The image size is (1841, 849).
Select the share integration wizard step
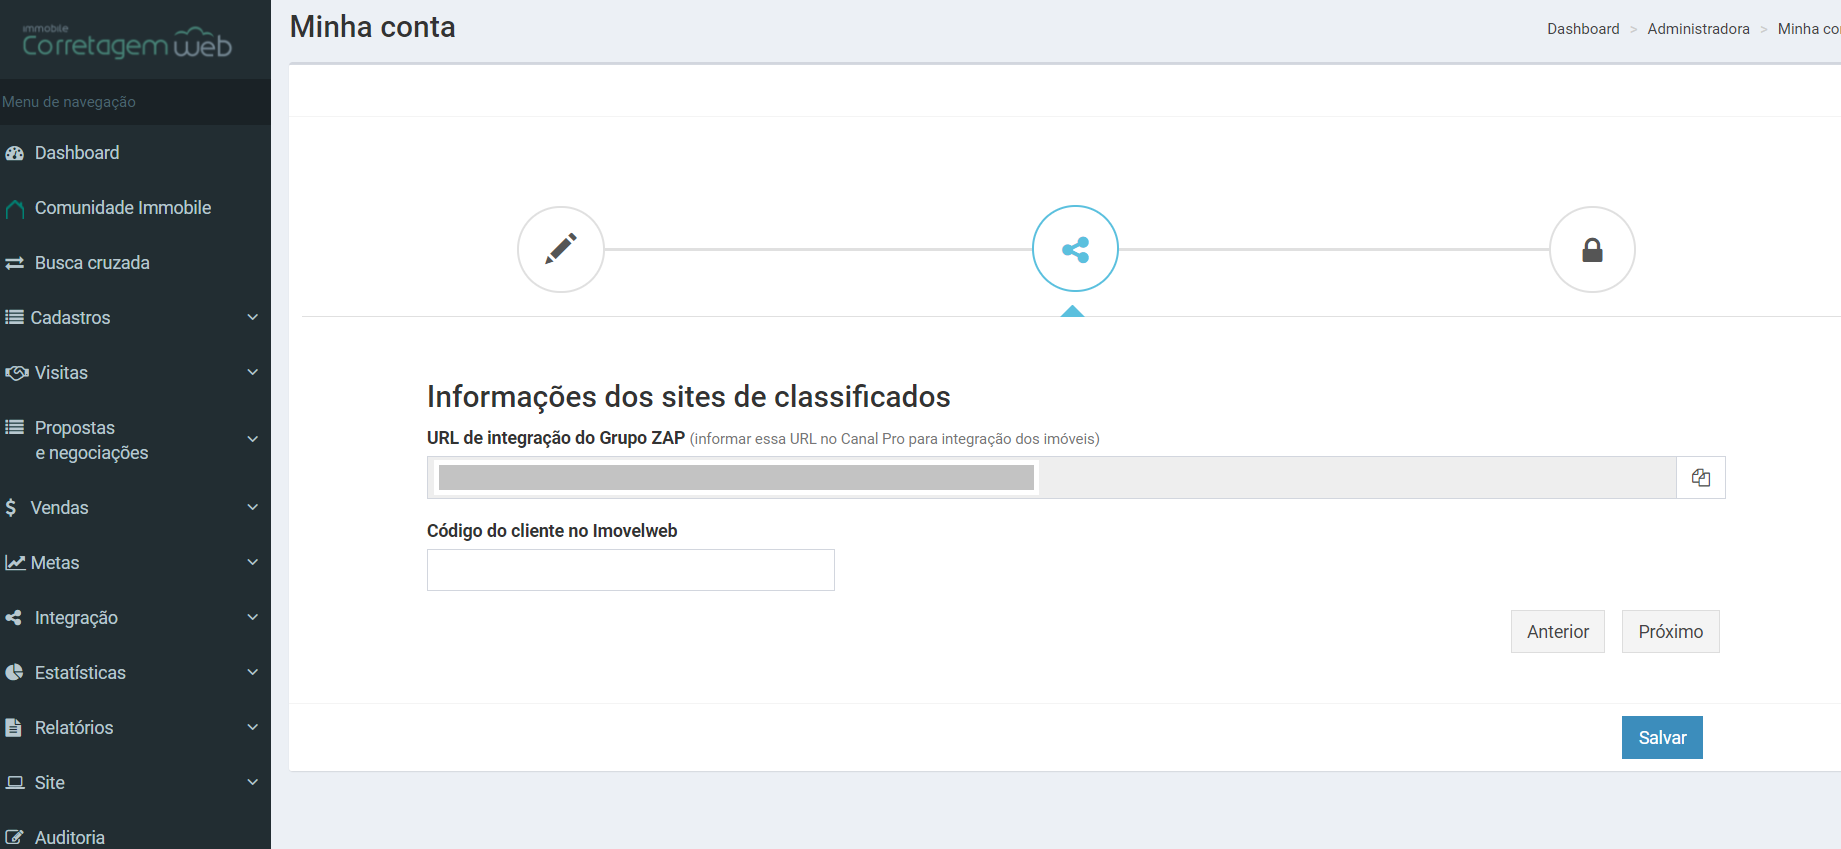point(1075,249)
